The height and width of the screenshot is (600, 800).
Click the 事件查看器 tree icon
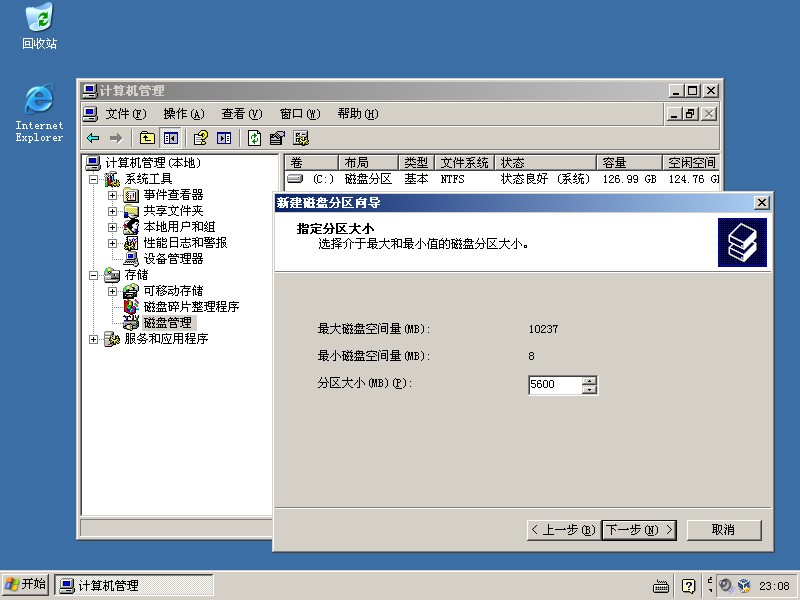tap(131, 195)
